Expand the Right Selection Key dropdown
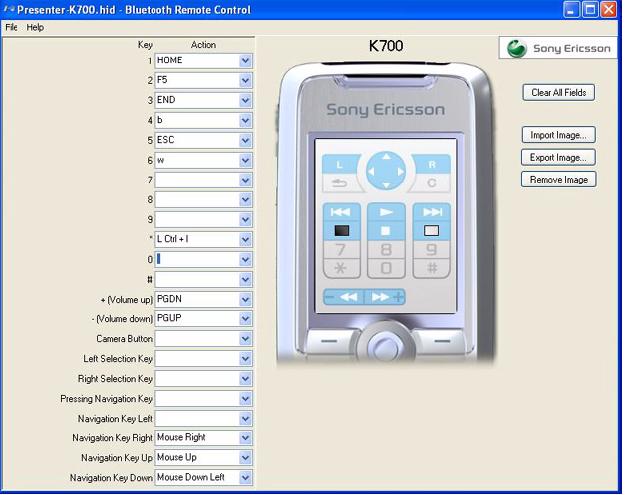This screenshot has width=625, height=495. (246, 379)
